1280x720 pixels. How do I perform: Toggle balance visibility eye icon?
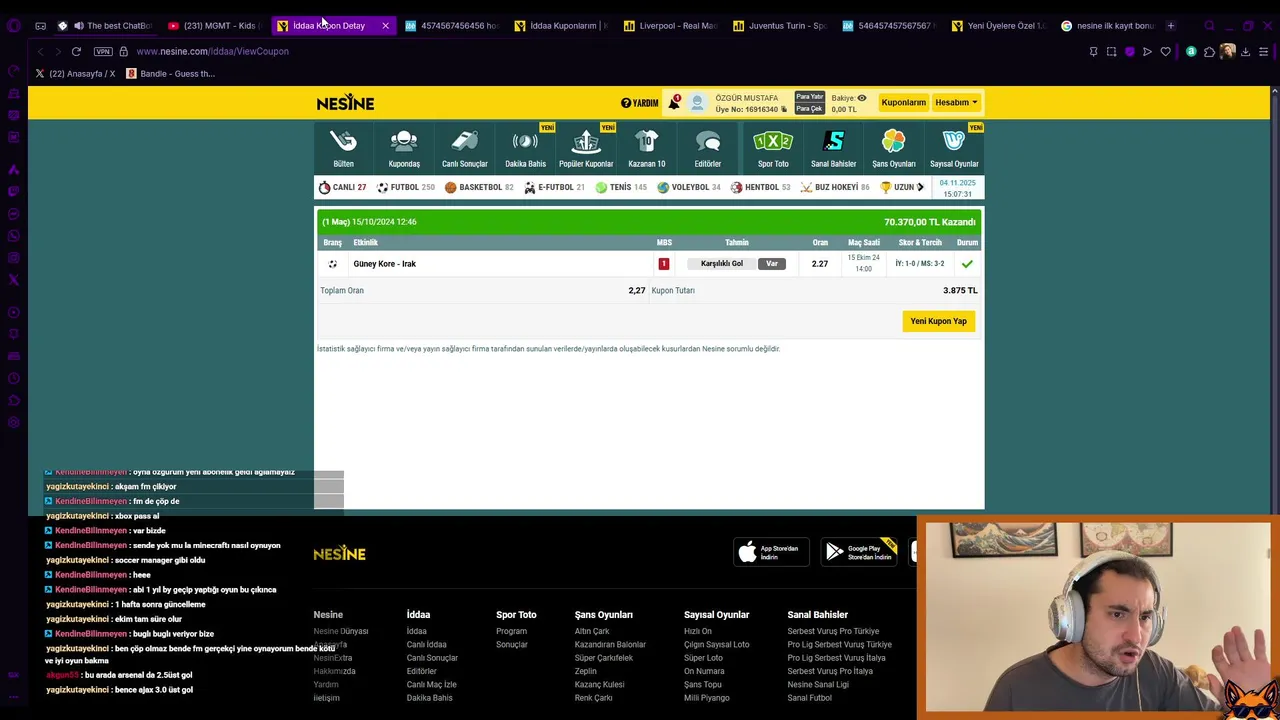click(862, 98)
